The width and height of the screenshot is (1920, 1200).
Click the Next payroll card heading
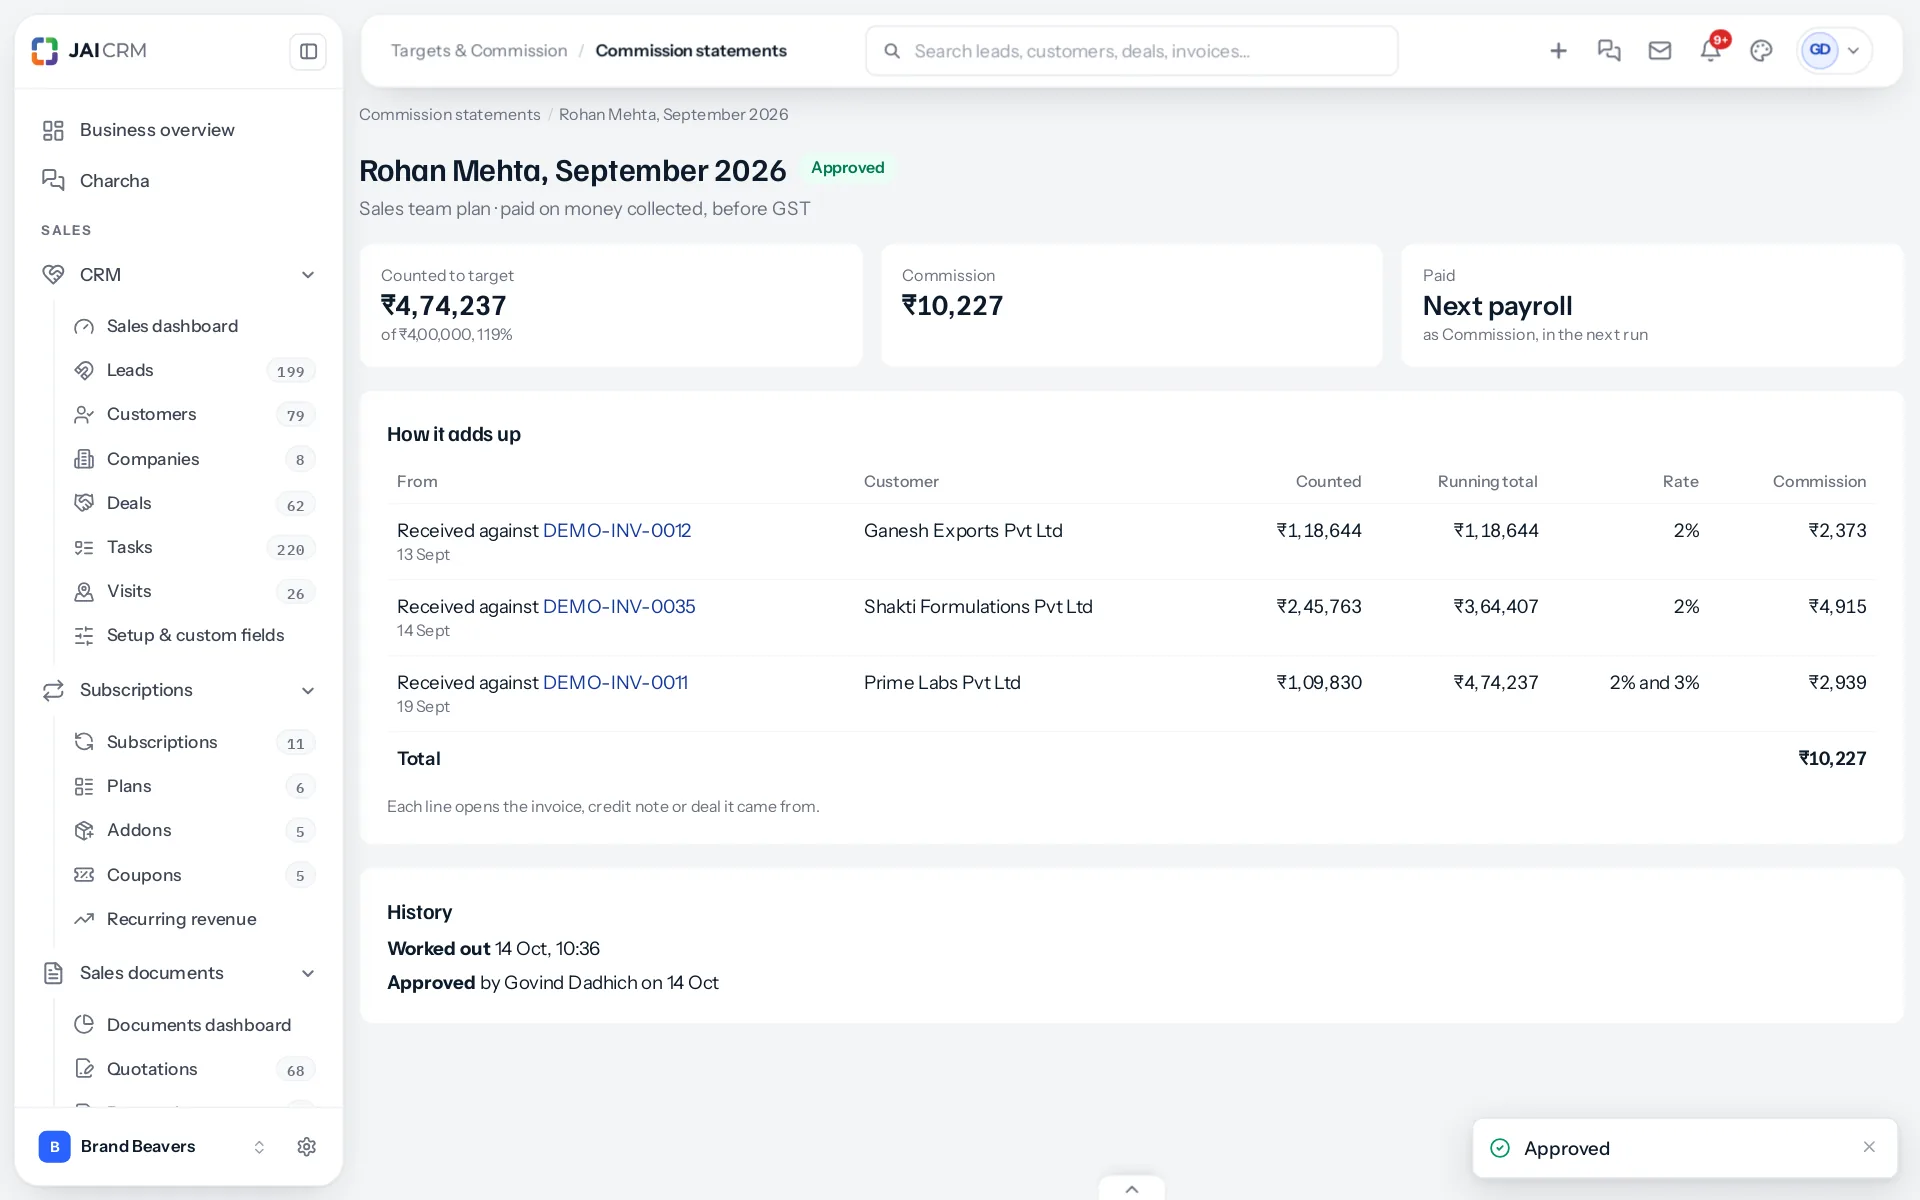point(1498,306)
